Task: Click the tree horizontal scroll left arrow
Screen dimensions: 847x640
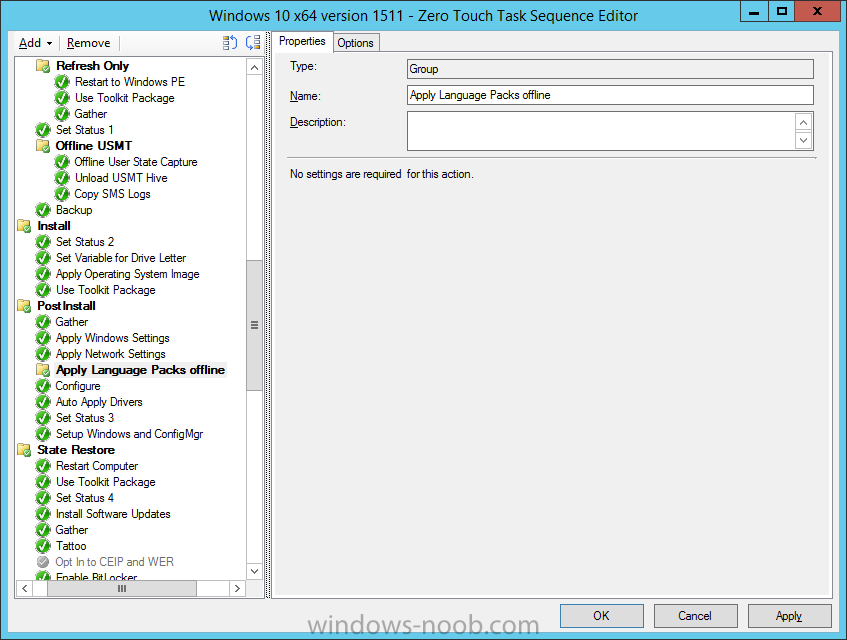Action: click(24, 588)
